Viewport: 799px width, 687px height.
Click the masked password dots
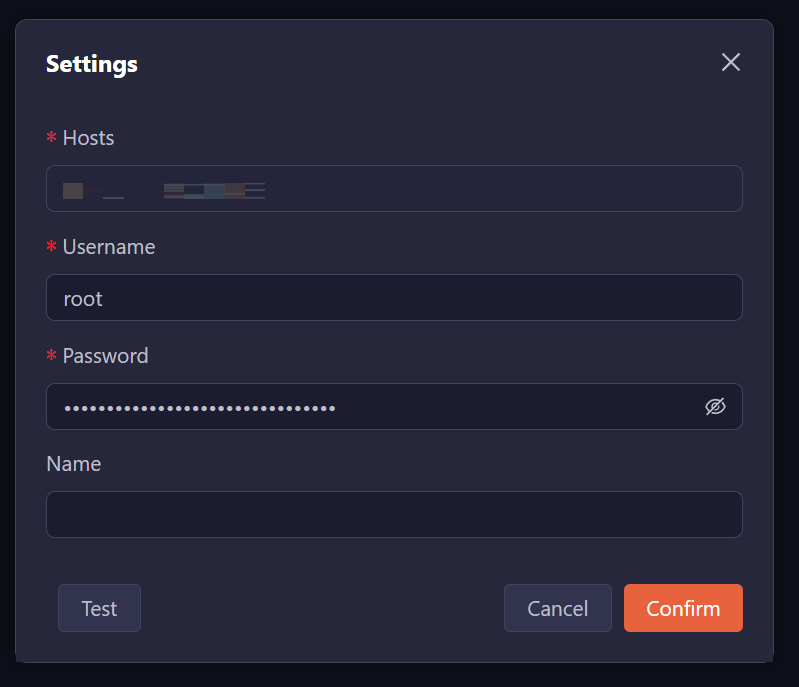[200, 408]
